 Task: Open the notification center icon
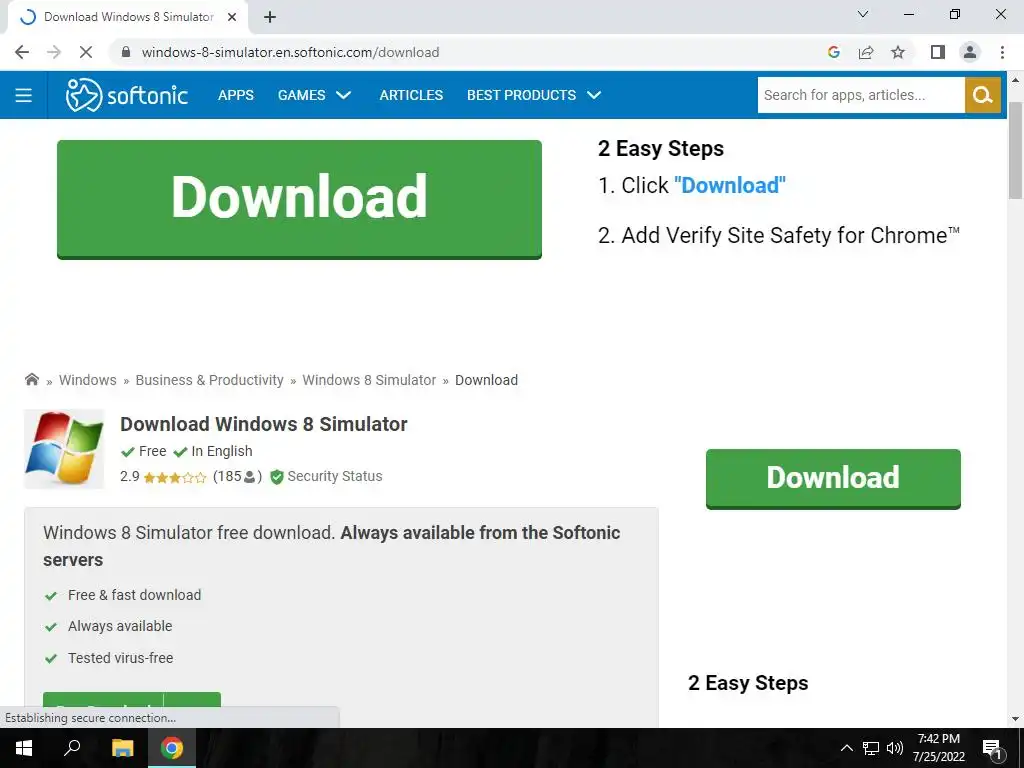(x=992, y=748)
